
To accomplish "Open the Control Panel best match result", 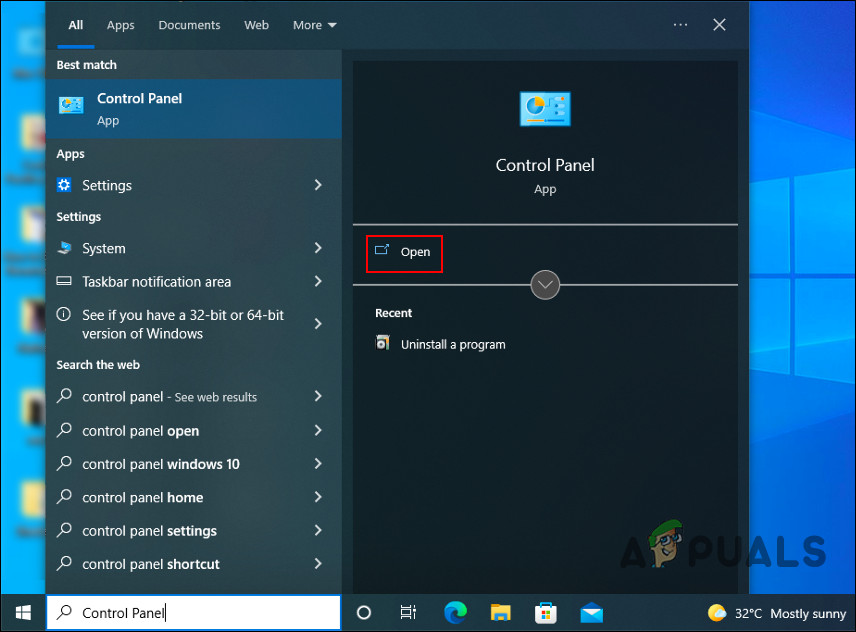I will point(194,109).
